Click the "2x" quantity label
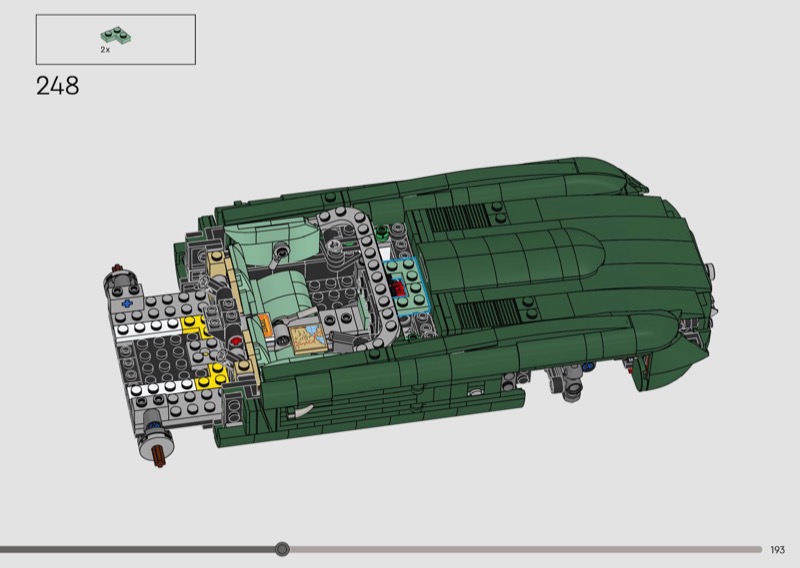Viewport: 800px width, 568px height. click(105, 50)
